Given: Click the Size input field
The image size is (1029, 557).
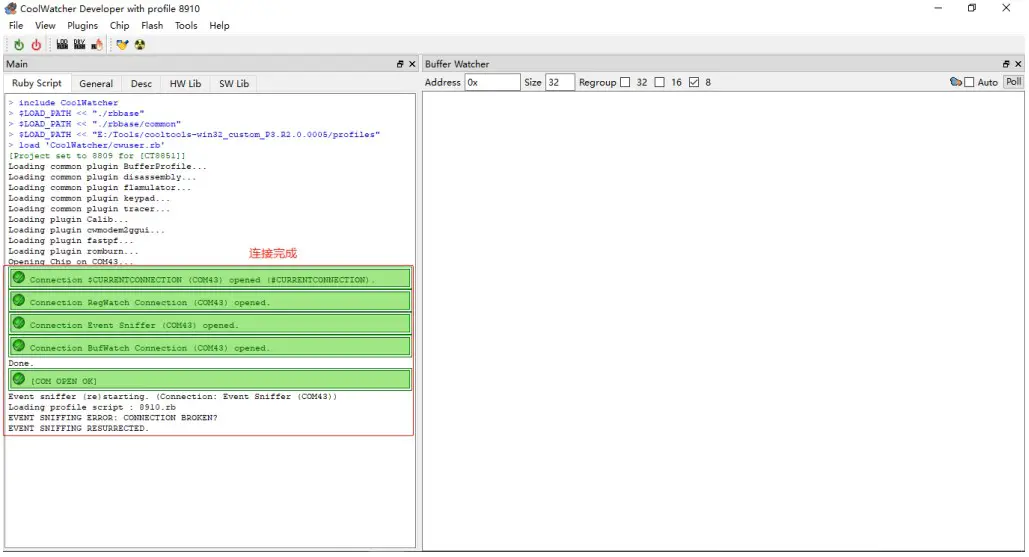Looking at the screenshot, I should [559, 82].
